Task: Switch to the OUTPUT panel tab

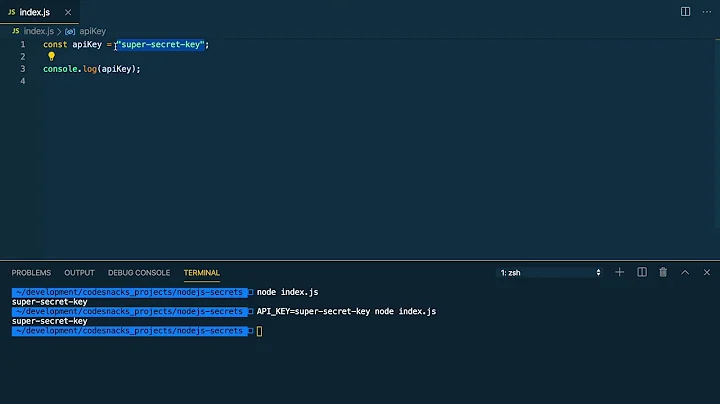Action: click(x=79, y=273)
